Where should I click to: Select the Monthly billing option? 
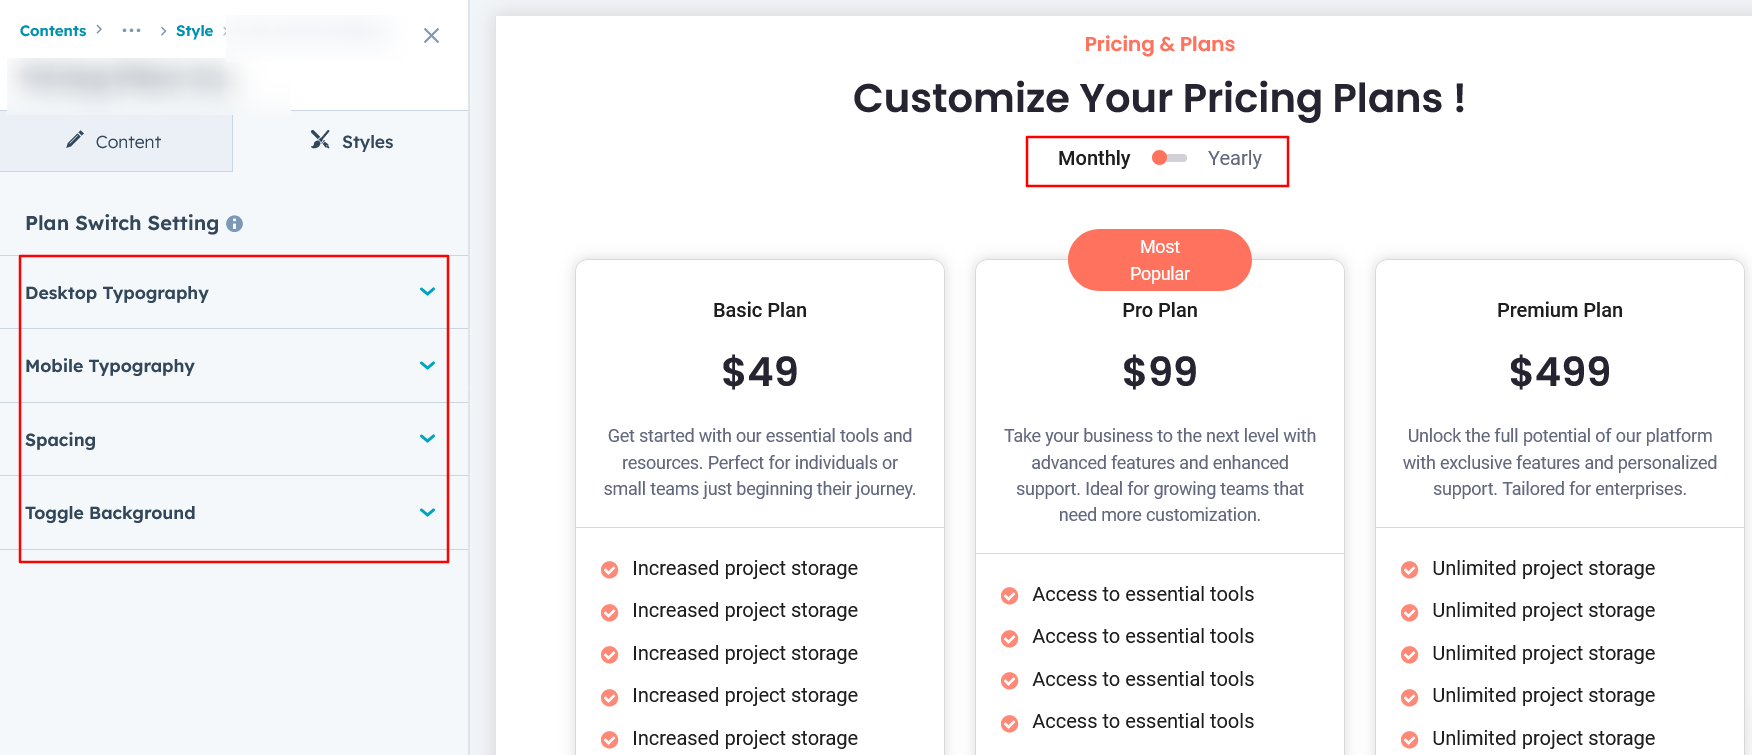(x=1094, y=158)
